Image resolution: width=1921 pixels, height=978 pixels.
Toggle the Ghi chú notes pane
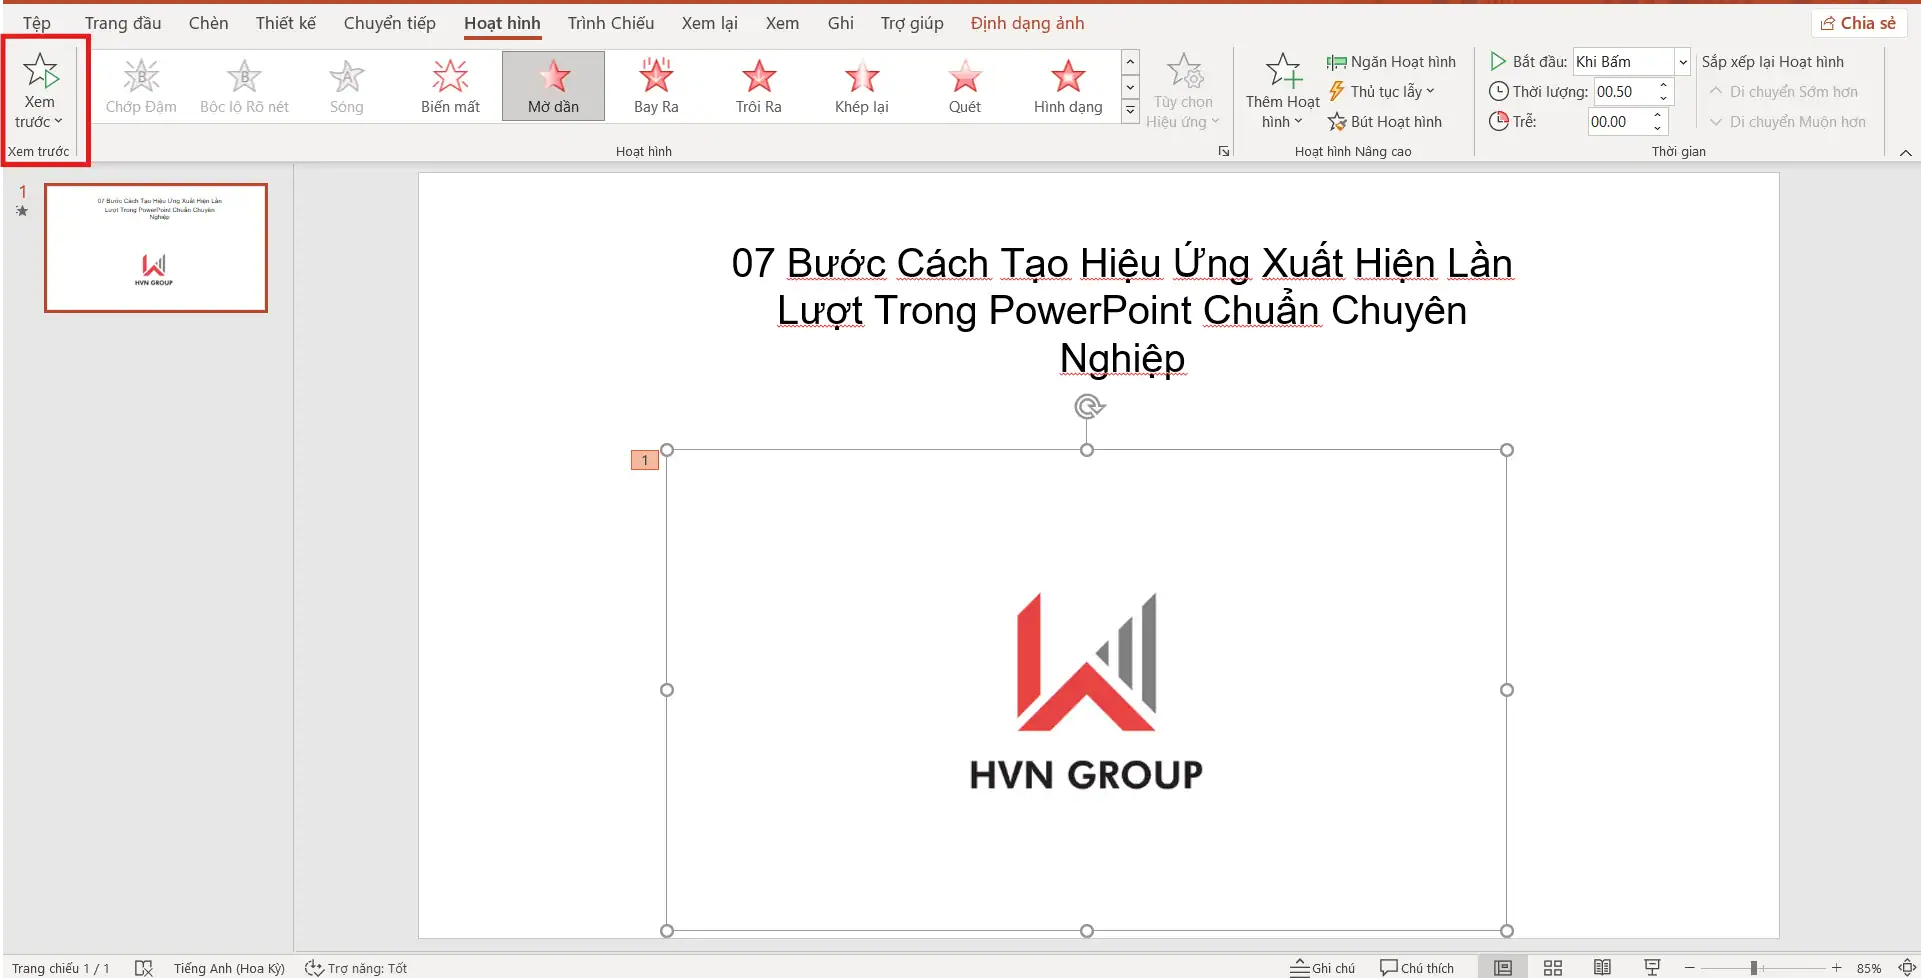point(1322,967)
